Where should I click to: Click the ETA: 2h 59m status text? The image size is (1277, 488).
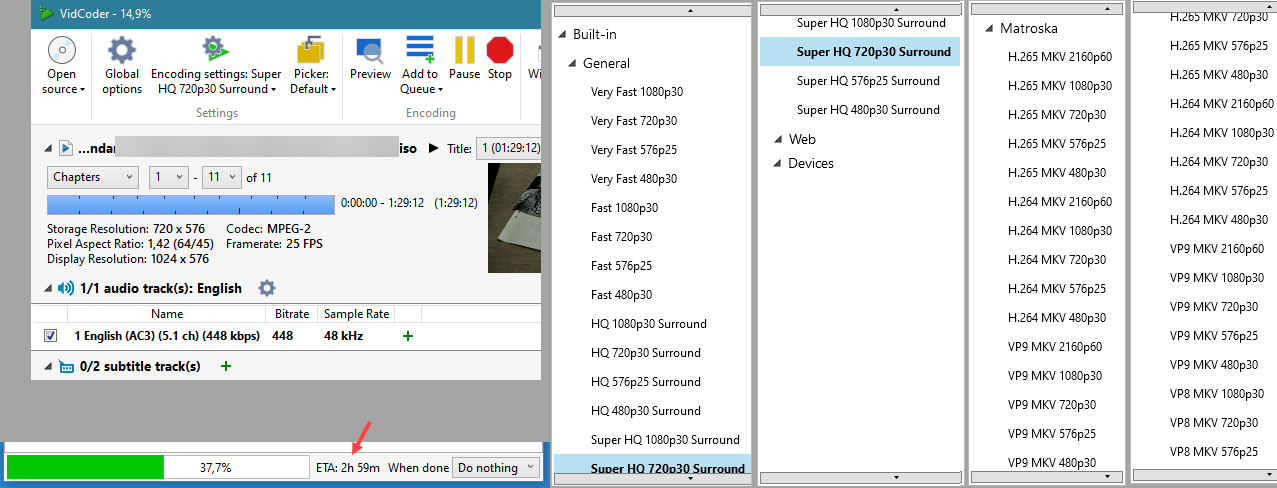[x=346, y=467]
